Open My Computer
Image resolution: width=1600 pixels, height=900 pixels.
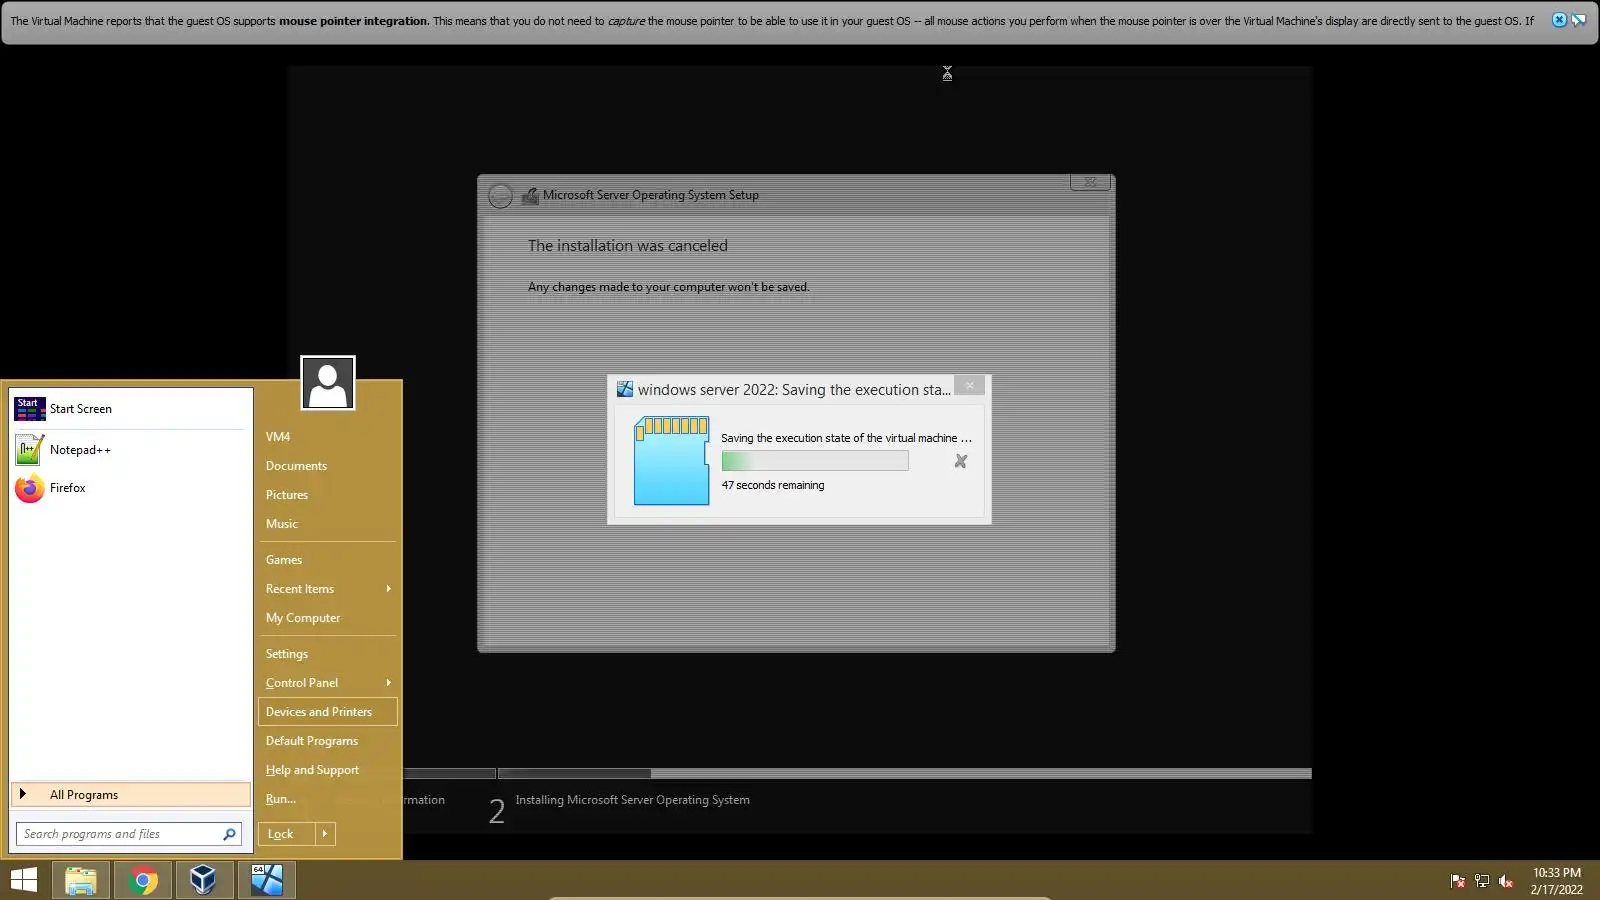click(328, 618)
